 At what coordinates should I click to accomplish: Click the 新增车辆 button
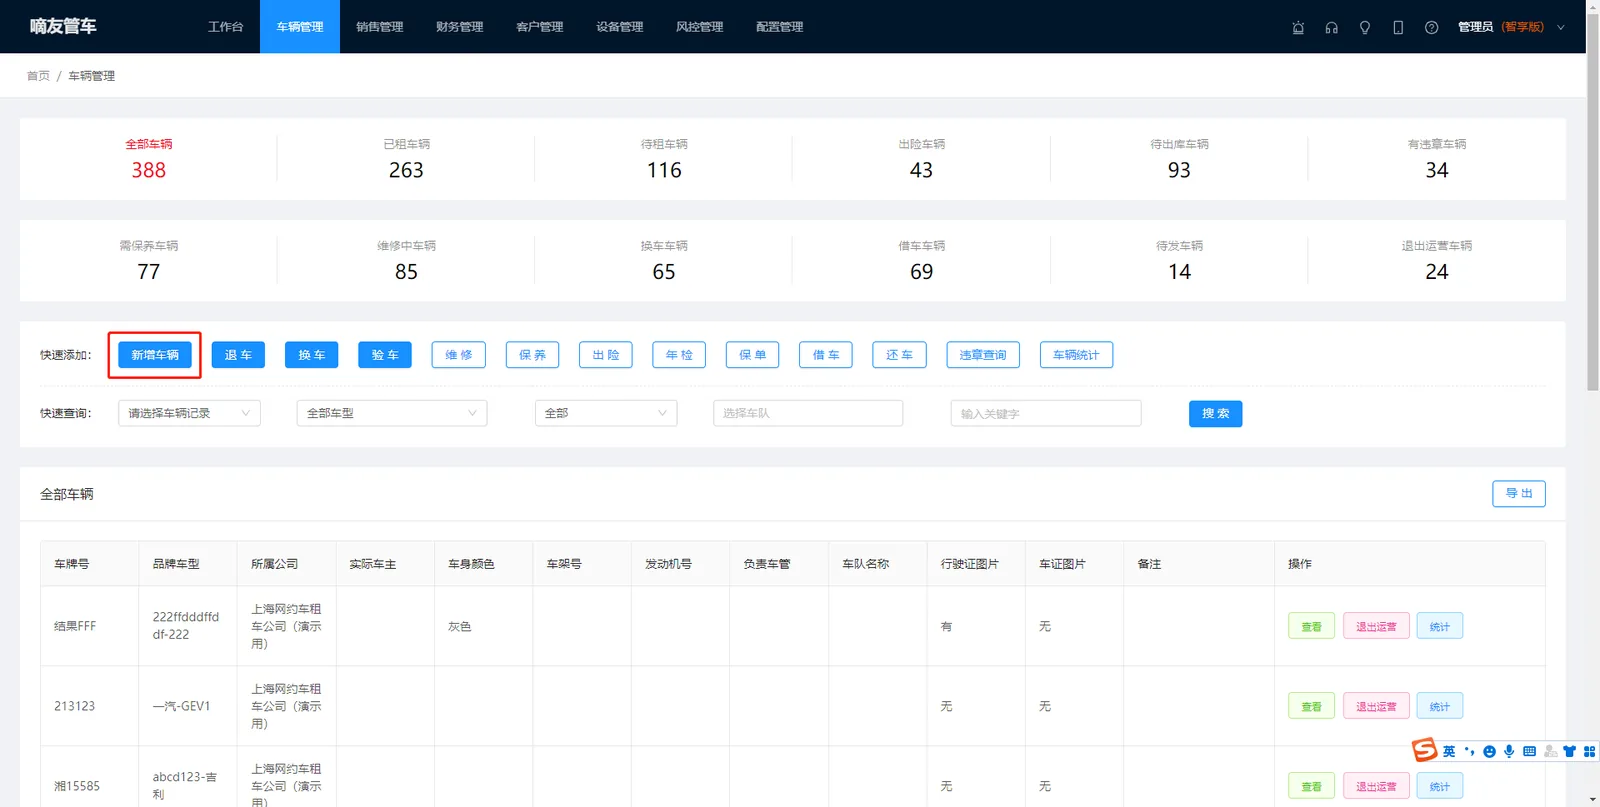click(155, 355)
